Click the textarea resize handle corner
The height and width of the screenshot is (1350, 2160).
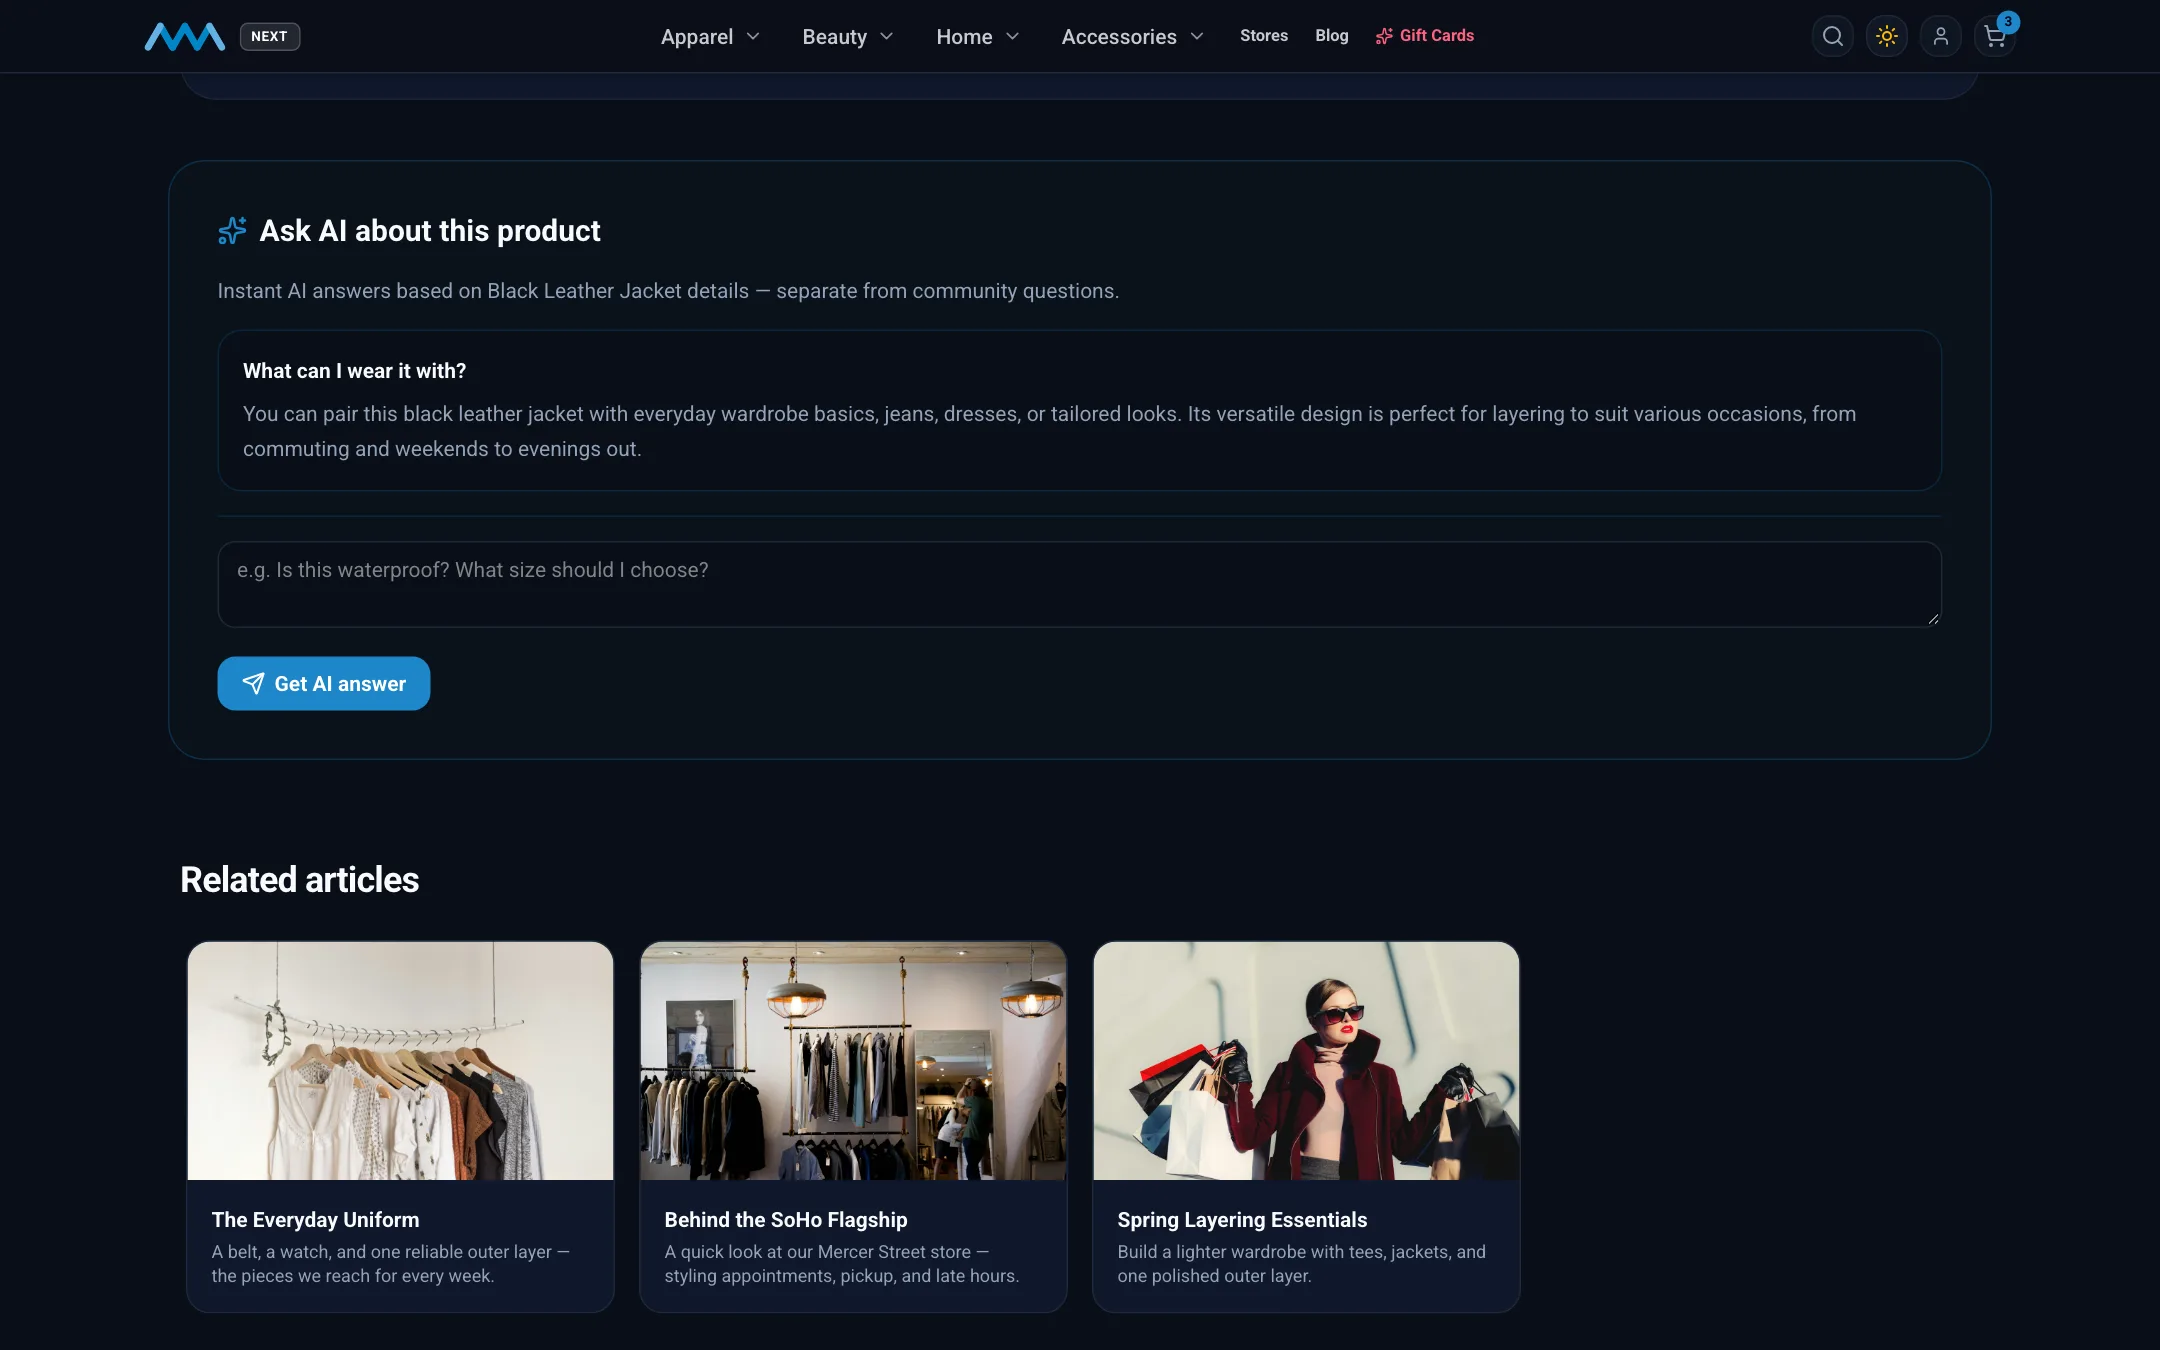(1933, 619)
